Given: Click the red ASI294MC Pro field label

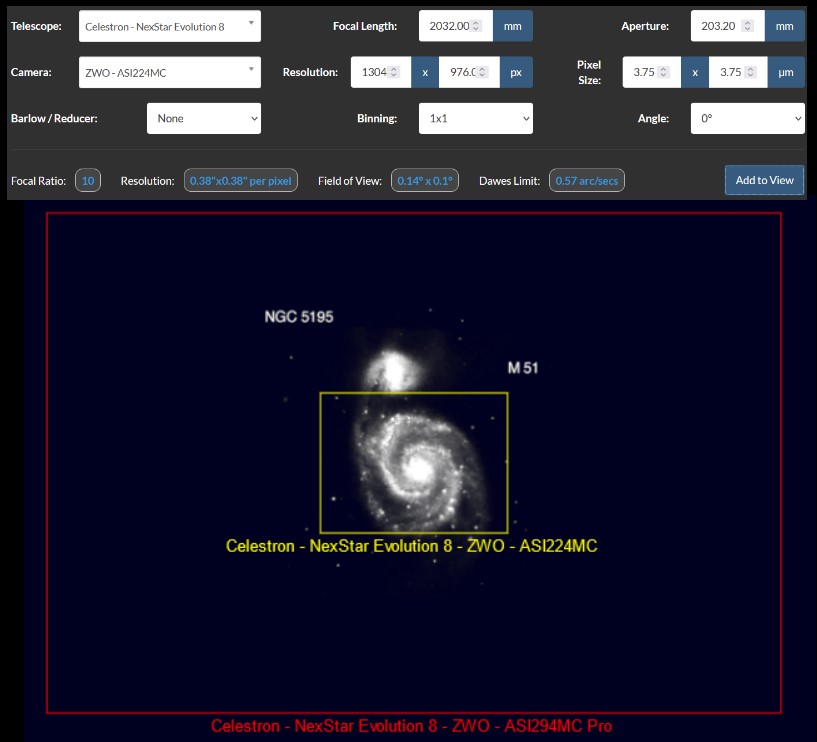Looking at the screenshot, I should (x=412, y=726).
